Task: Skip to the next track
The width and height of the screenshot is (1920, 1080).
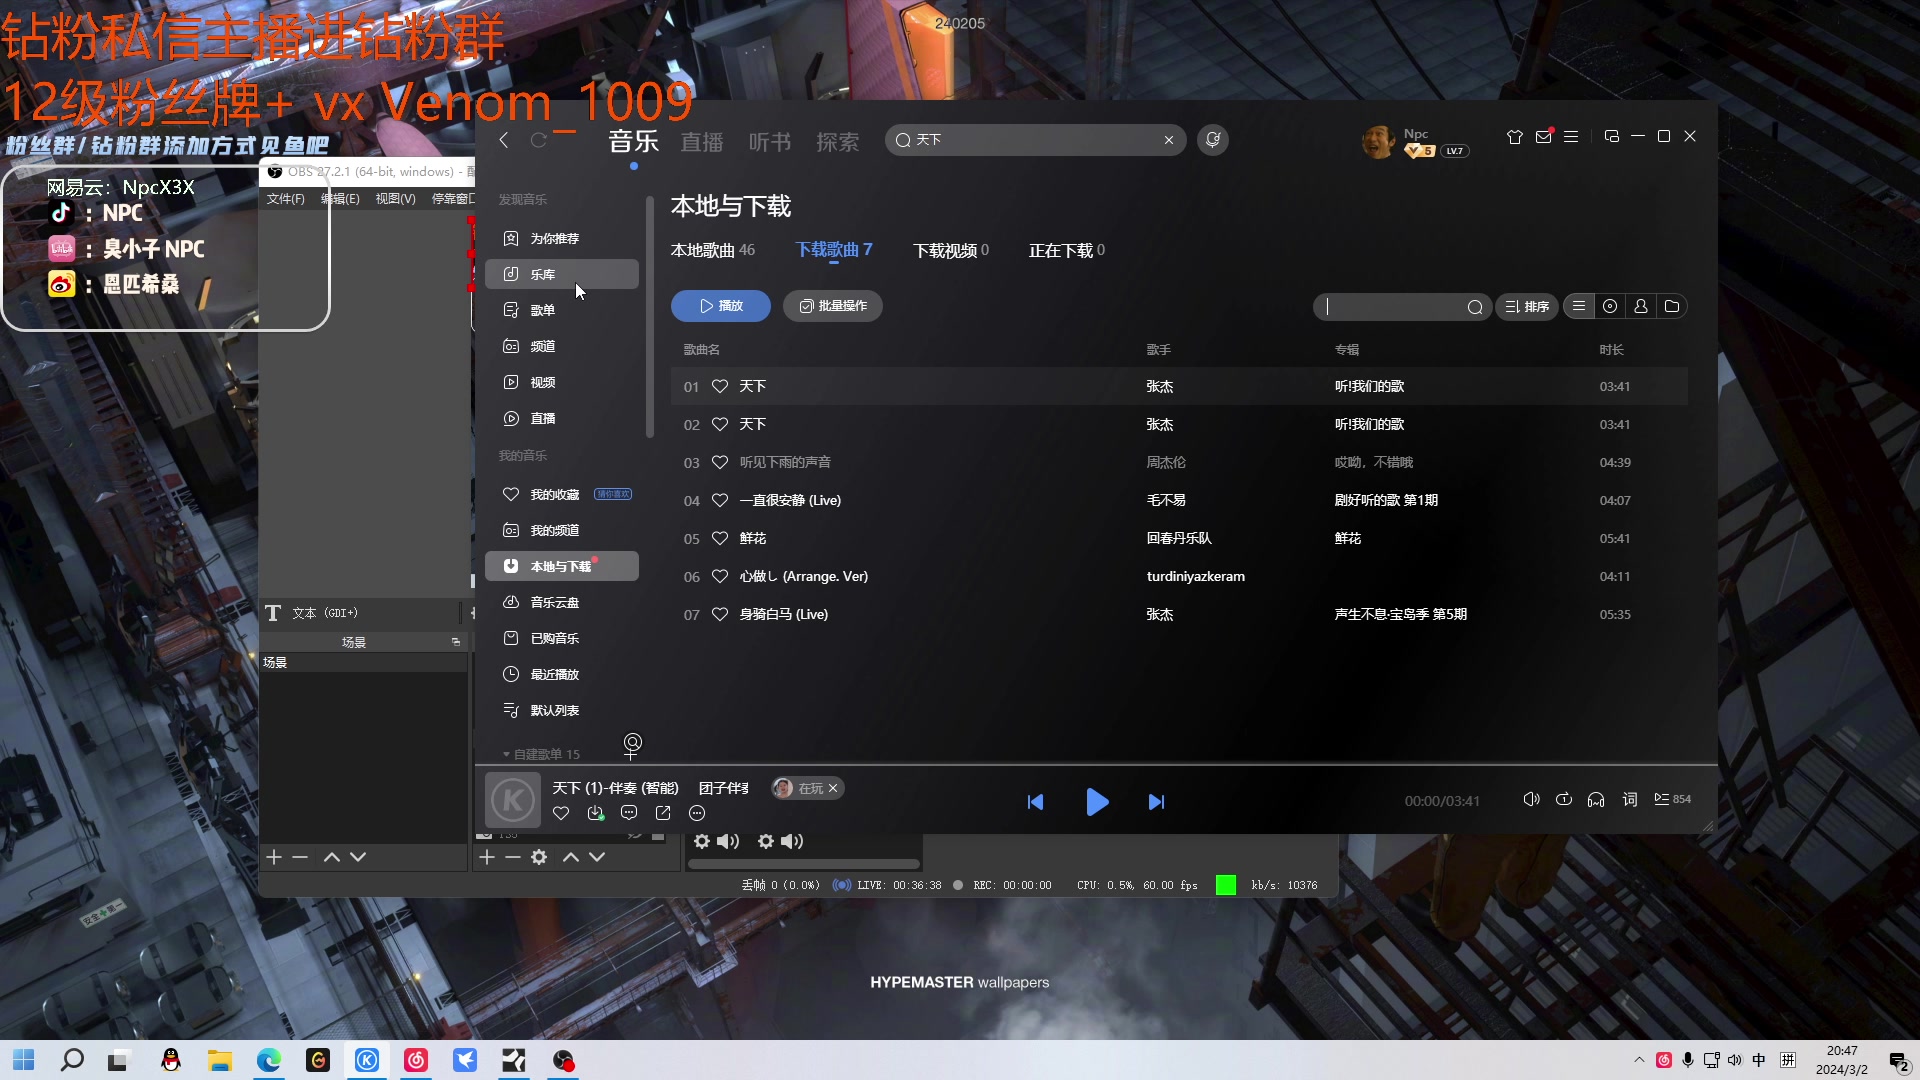Action: tap(1156, 802)
